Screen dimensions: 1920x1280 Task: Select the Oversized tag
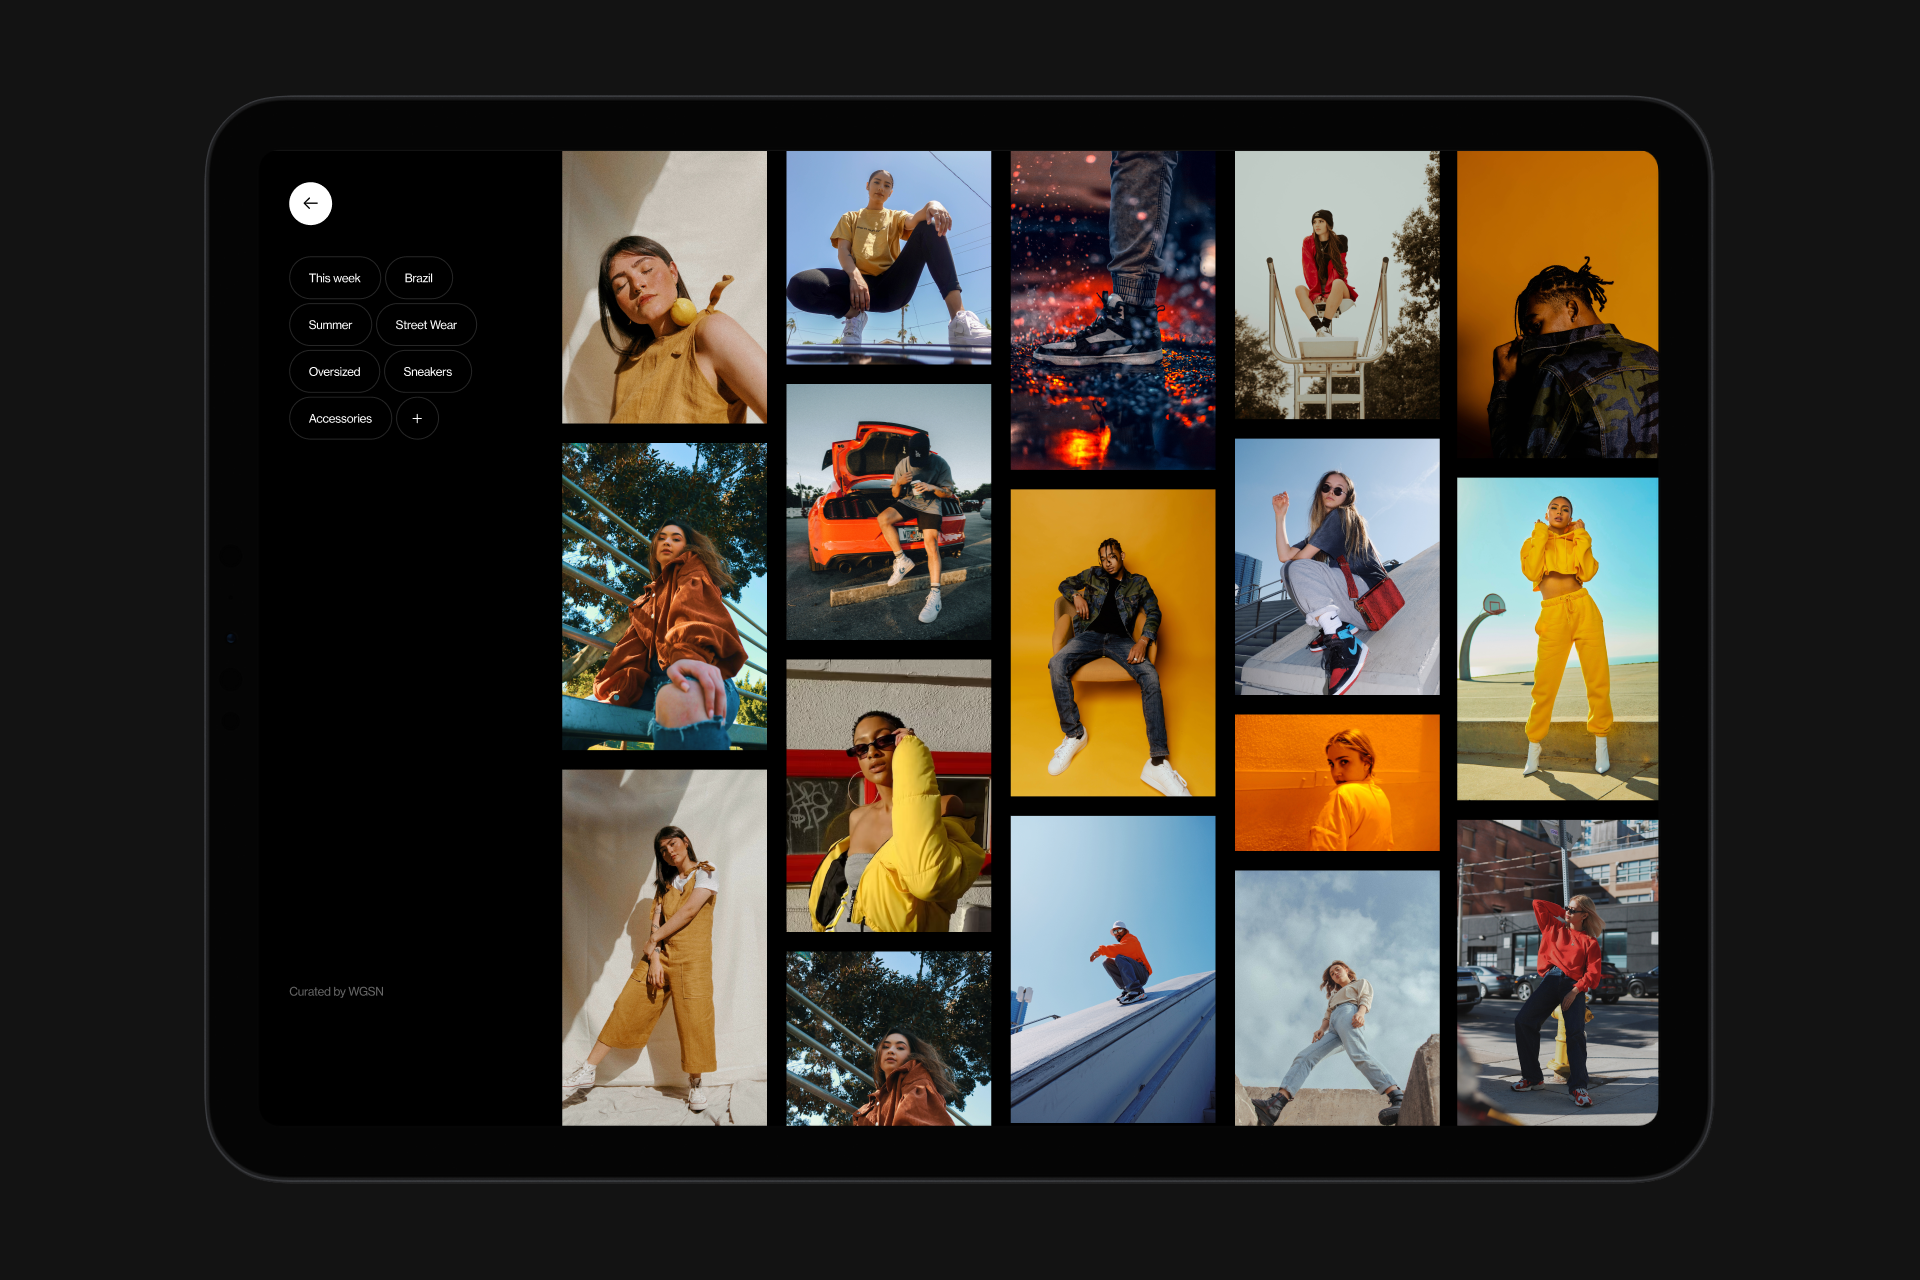pos(334,372)
